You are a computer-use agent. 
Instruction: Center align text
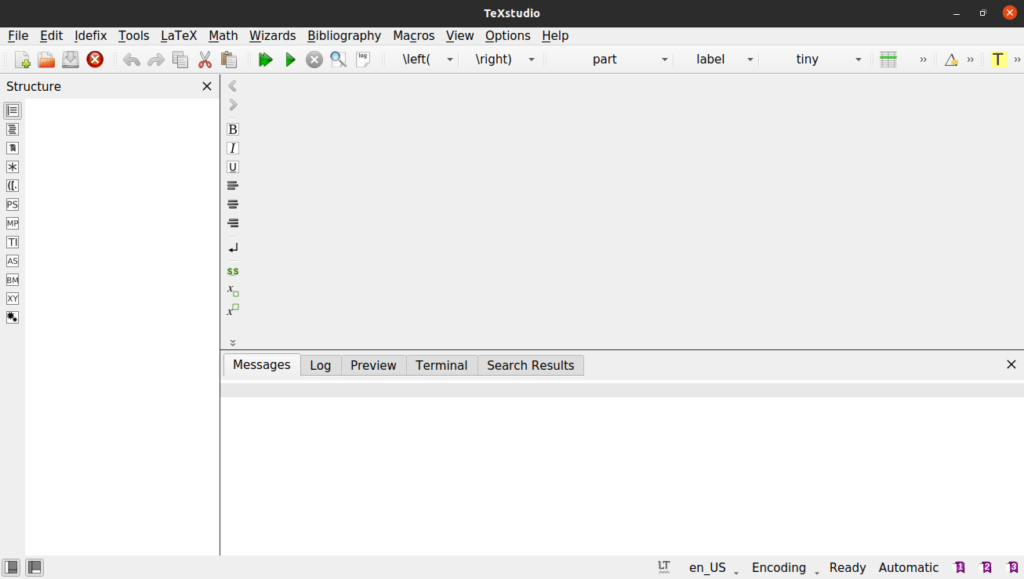click(232, 204)
